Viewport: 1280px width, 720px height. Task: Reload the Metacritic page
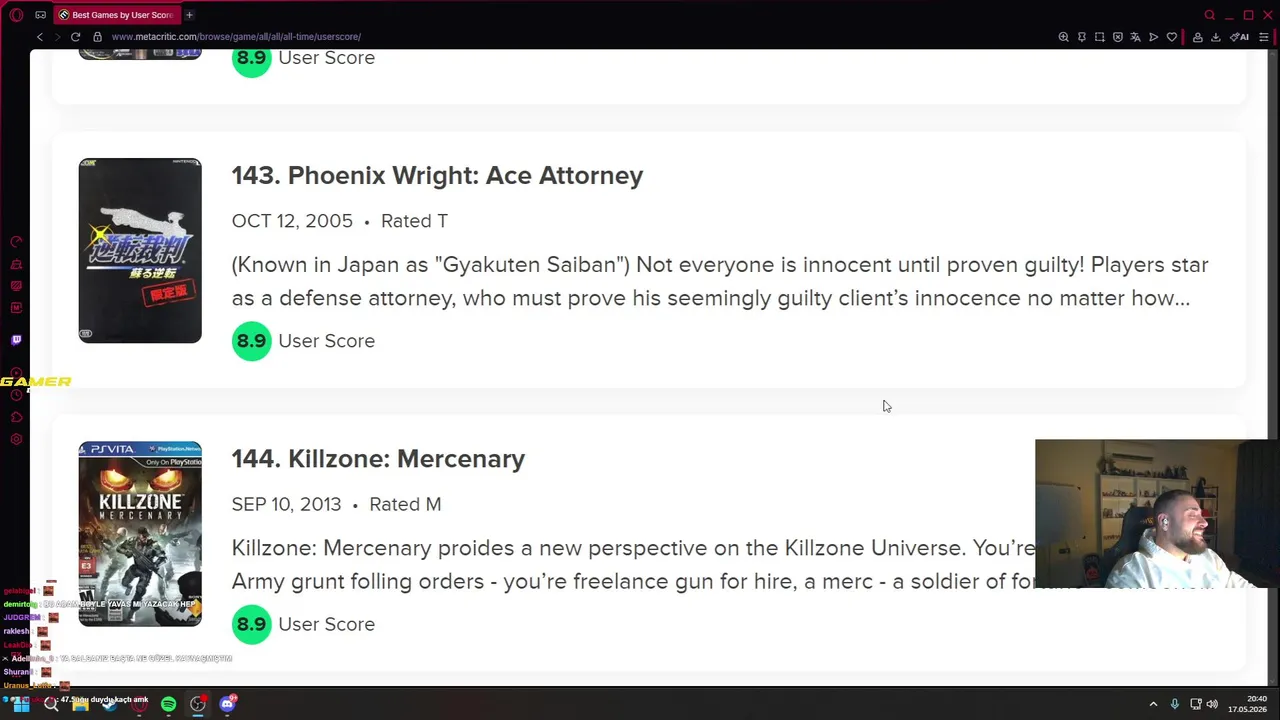coord(75,37)
